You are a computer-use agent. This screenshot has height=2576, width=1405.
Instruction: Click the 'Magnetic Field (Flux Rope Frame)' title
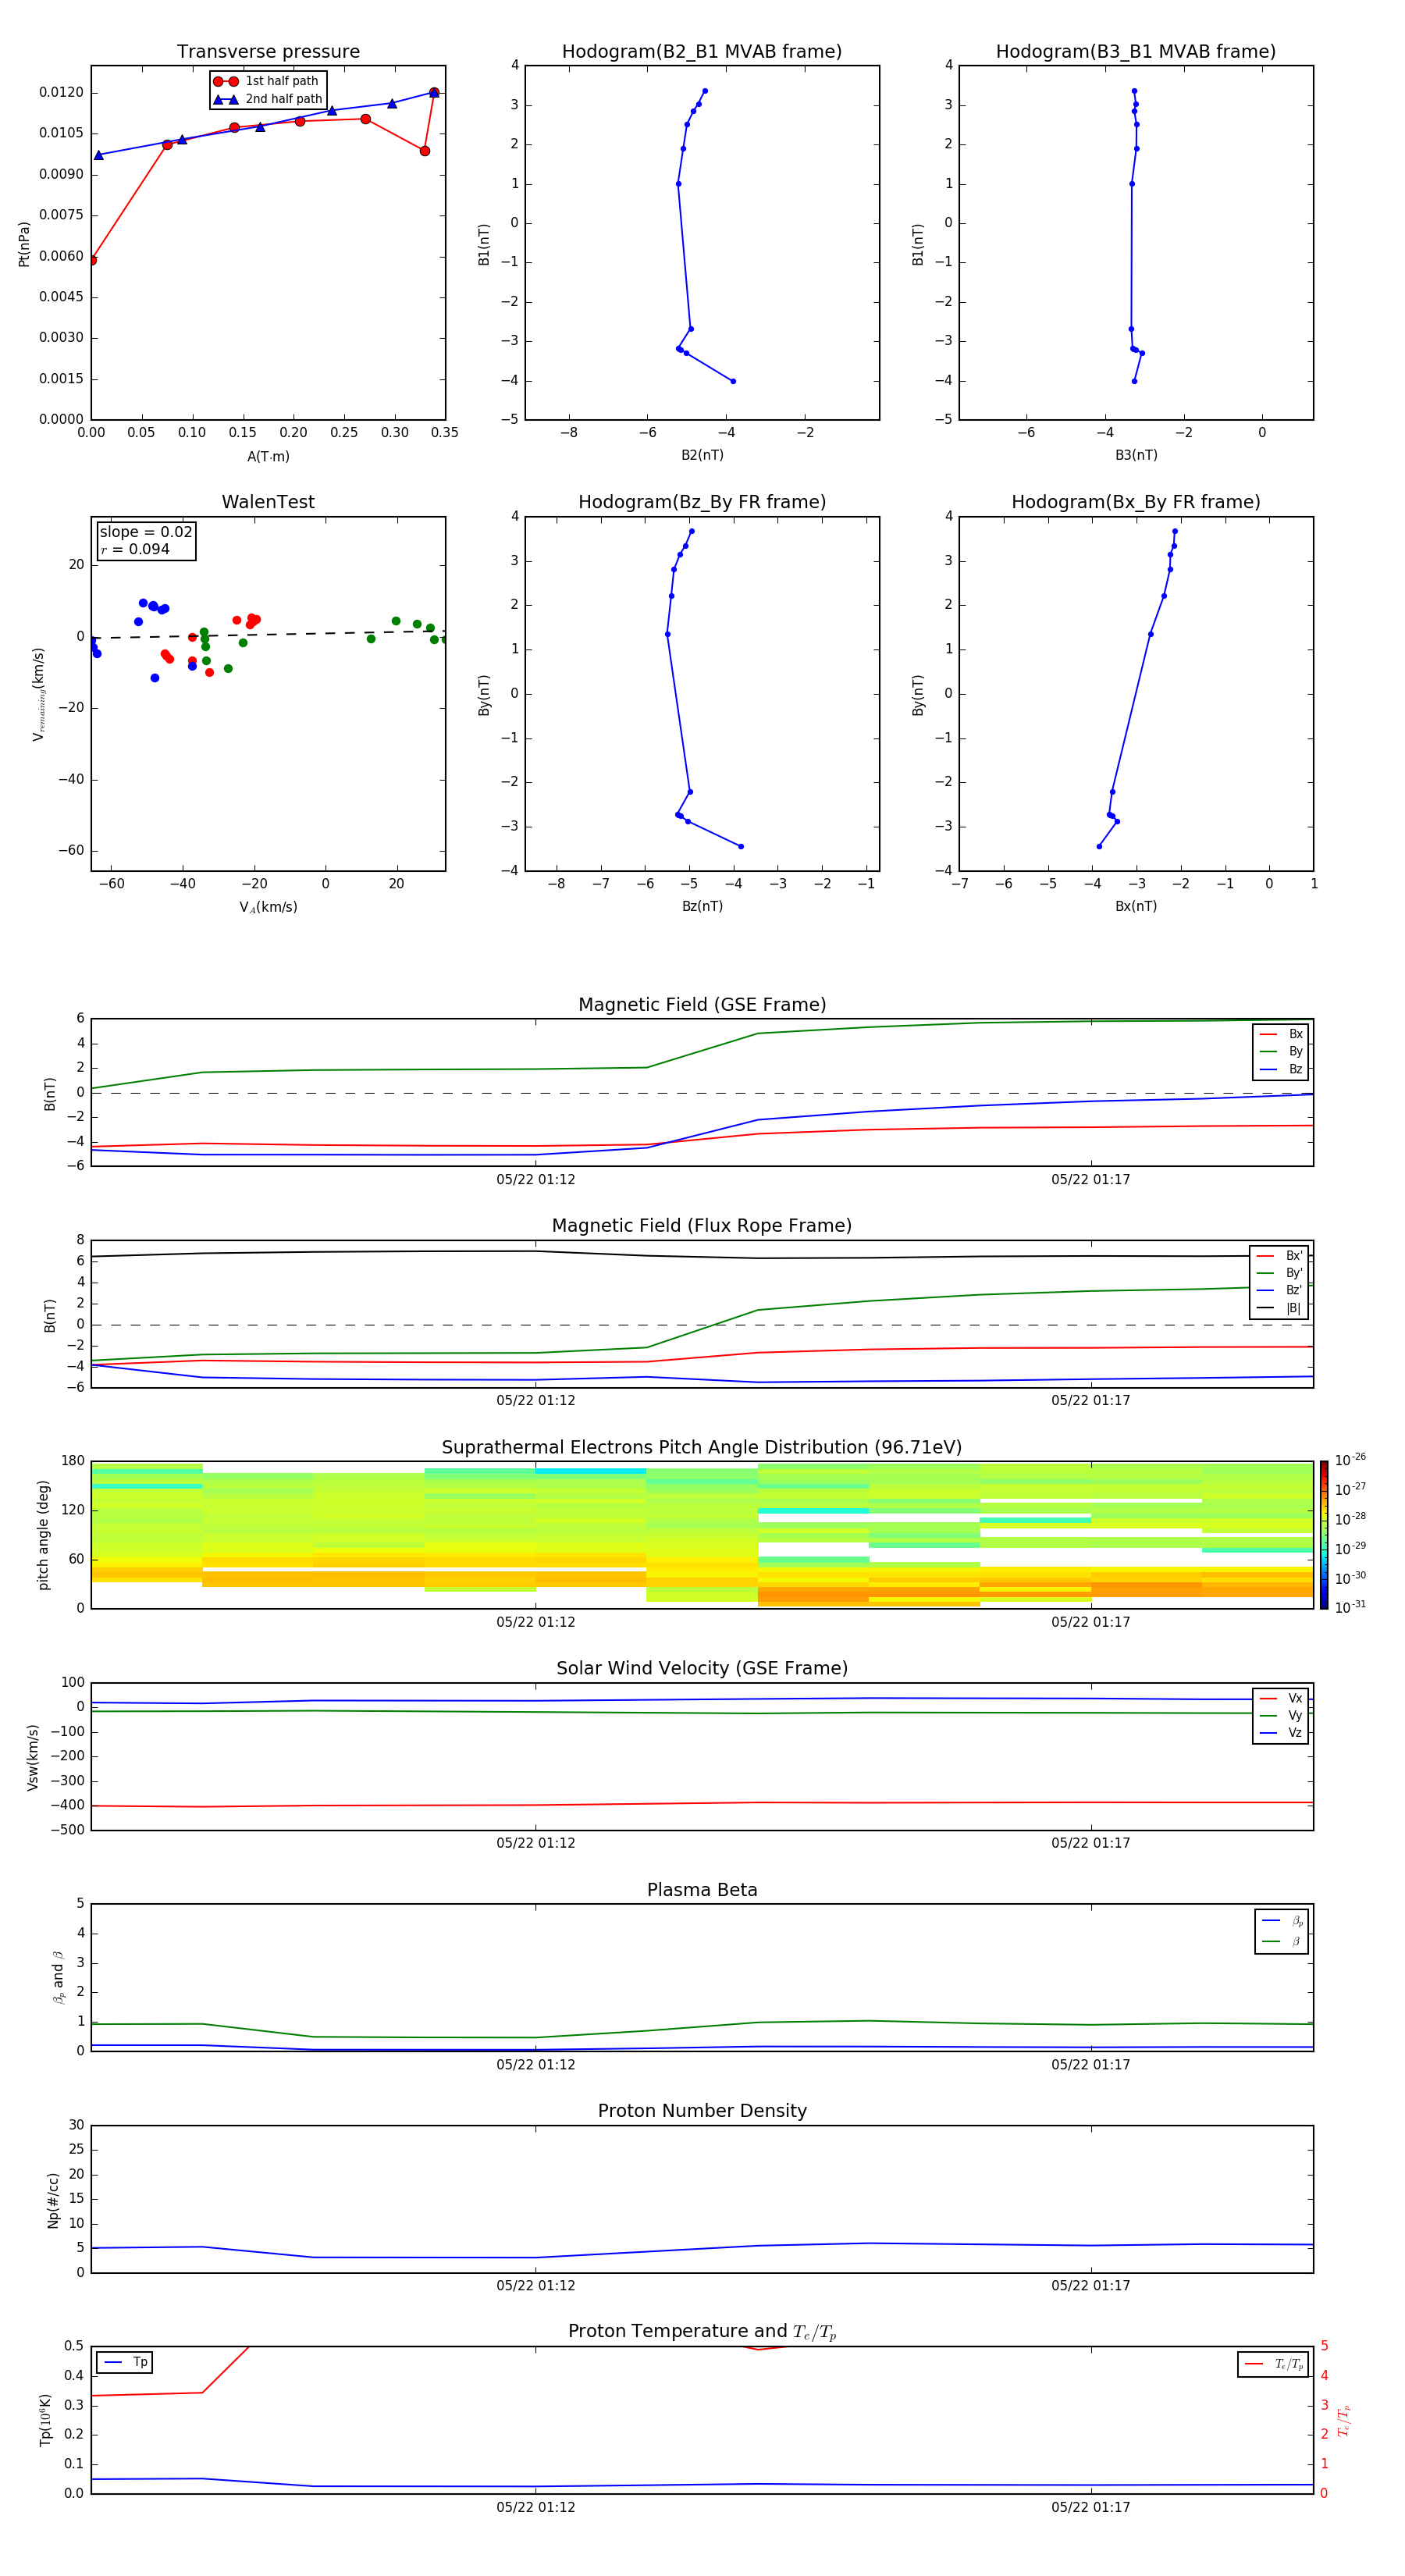coord(702,1226)
